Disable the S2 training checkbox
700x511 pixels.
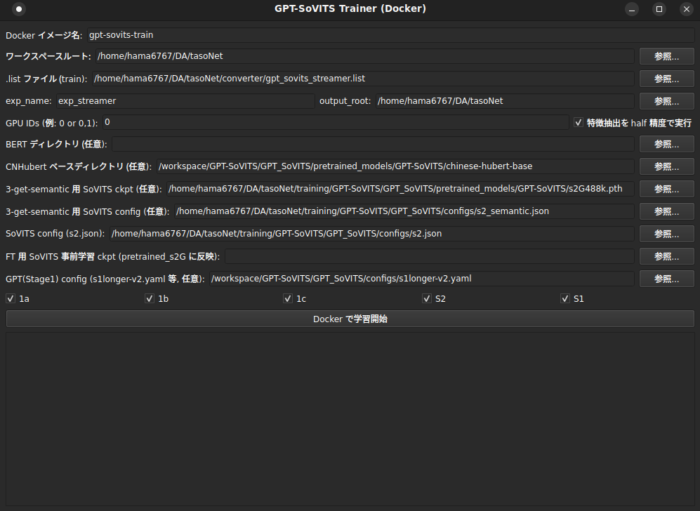pos(427,299)
